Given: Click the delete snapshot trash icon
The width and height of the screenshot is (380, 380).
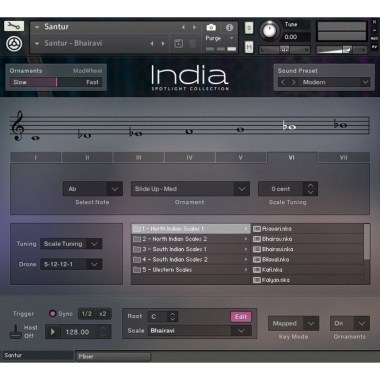Looking at the screenshot, I should tap(192, 43).
